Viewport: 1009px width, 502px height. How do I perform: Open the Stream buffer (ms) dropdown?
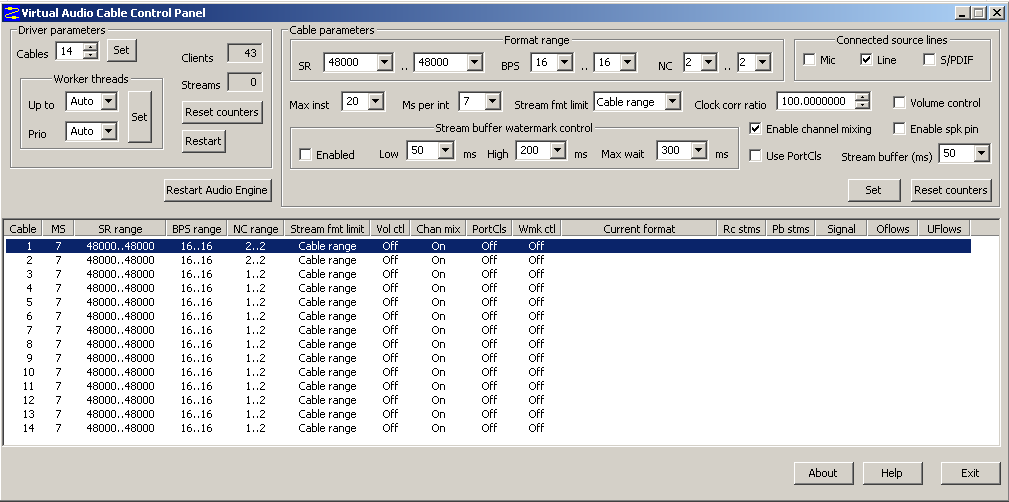981,153
